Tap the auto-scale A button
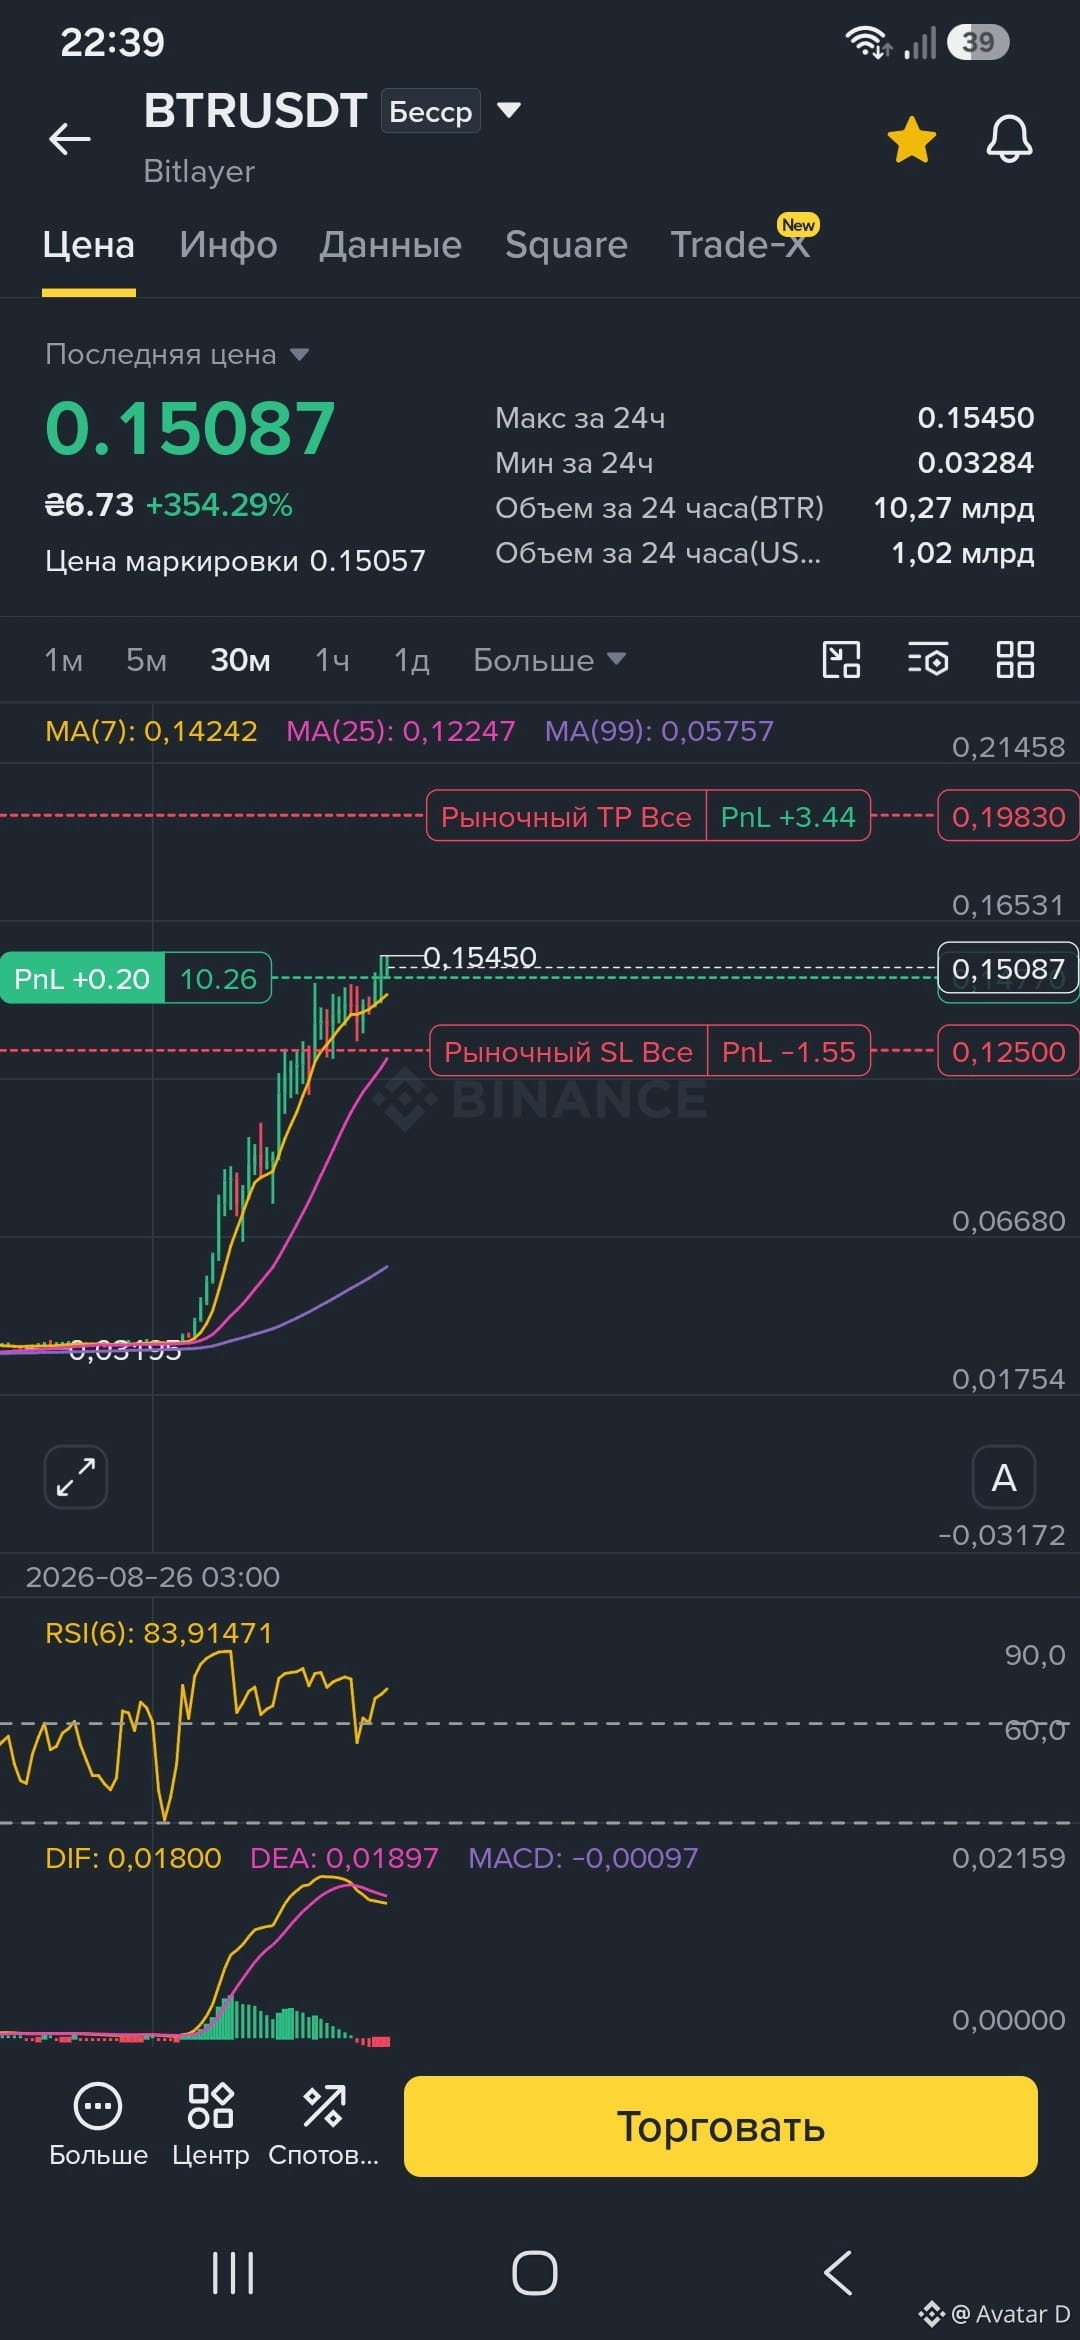Image resolution: width=1080 pixels, height=2340 pixels. coord(1004,1477)
